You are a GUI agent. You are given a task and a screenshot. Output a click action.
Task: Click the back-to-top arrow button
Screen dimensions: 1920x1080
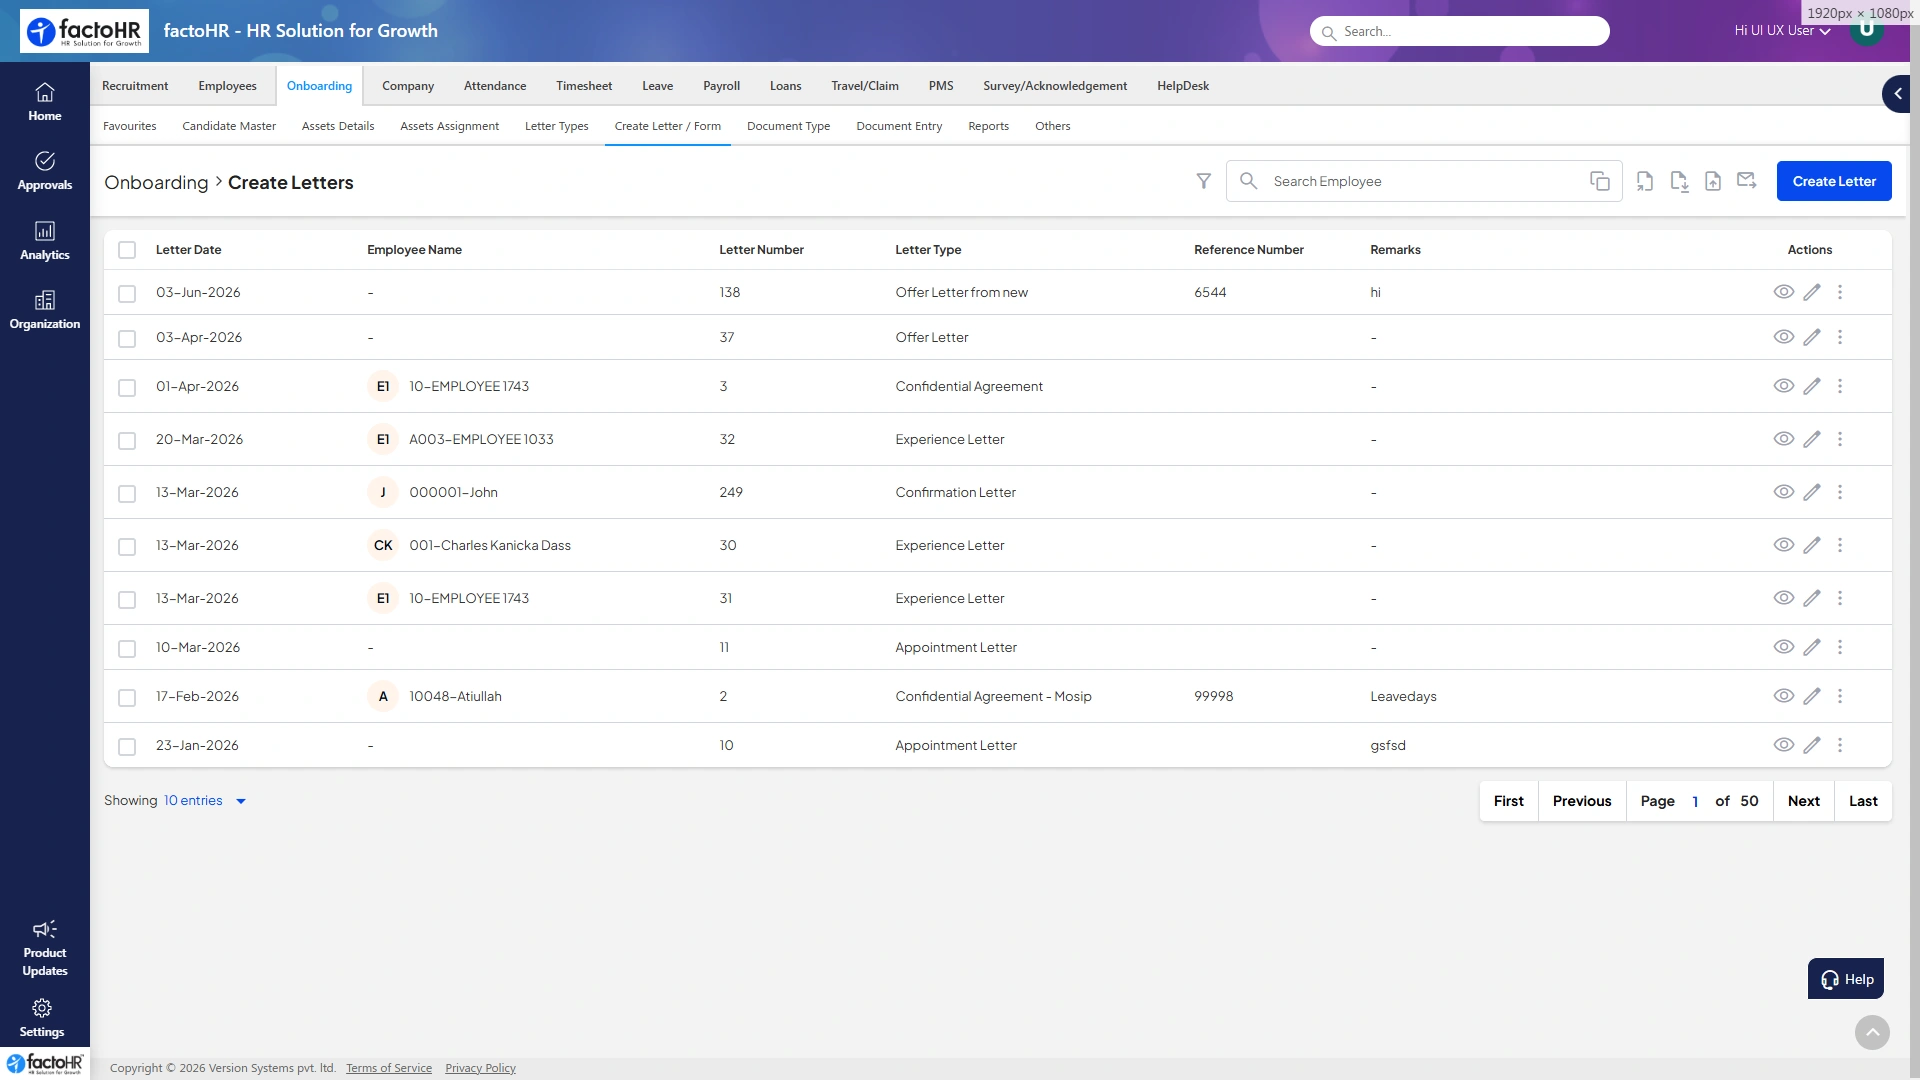pos(1872,1032)
